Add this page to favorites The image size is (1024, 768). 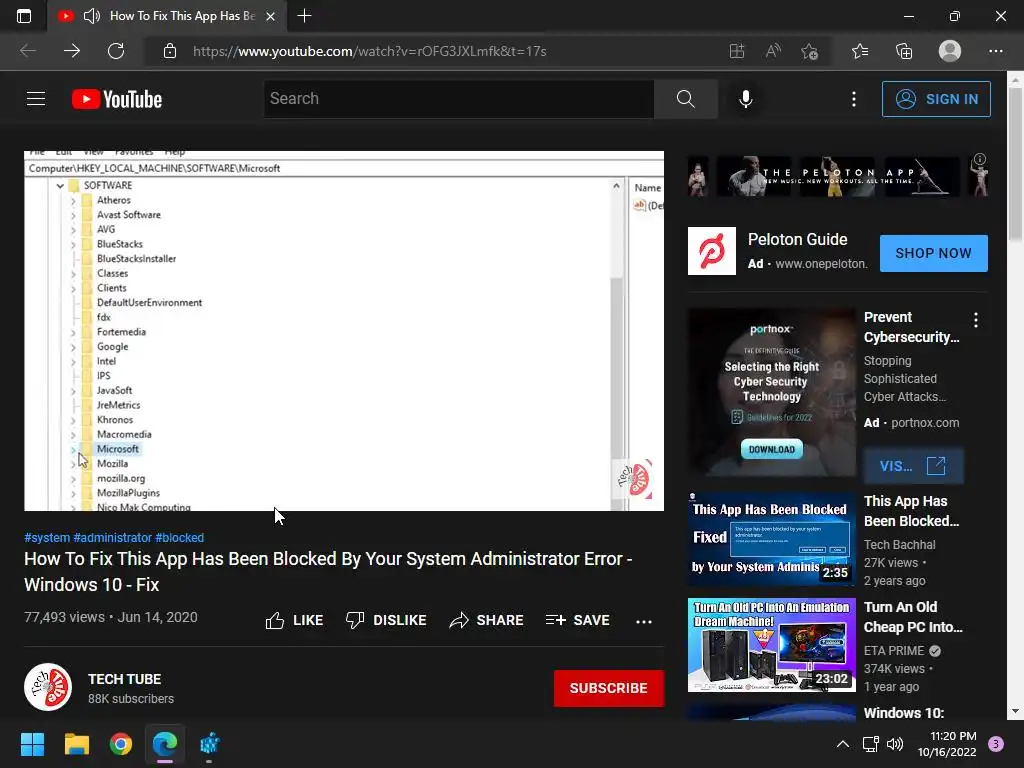pyautogui.click(x=810, y=51)
